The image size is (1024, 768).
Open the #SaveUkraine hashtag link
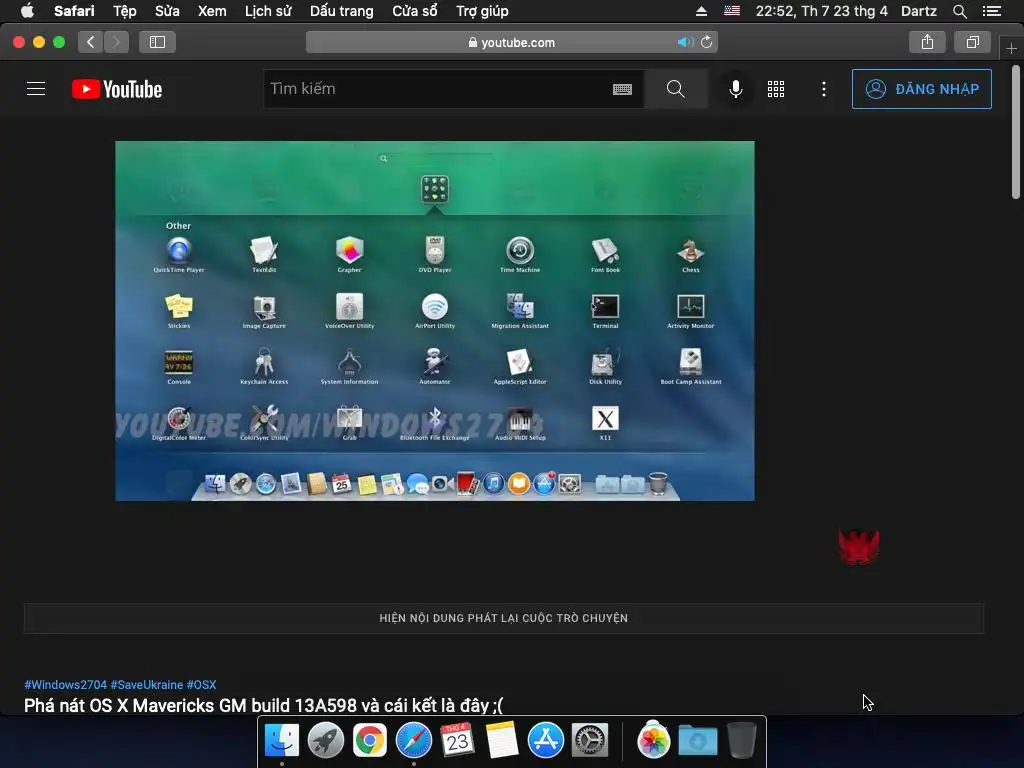[x=147, y=684]
